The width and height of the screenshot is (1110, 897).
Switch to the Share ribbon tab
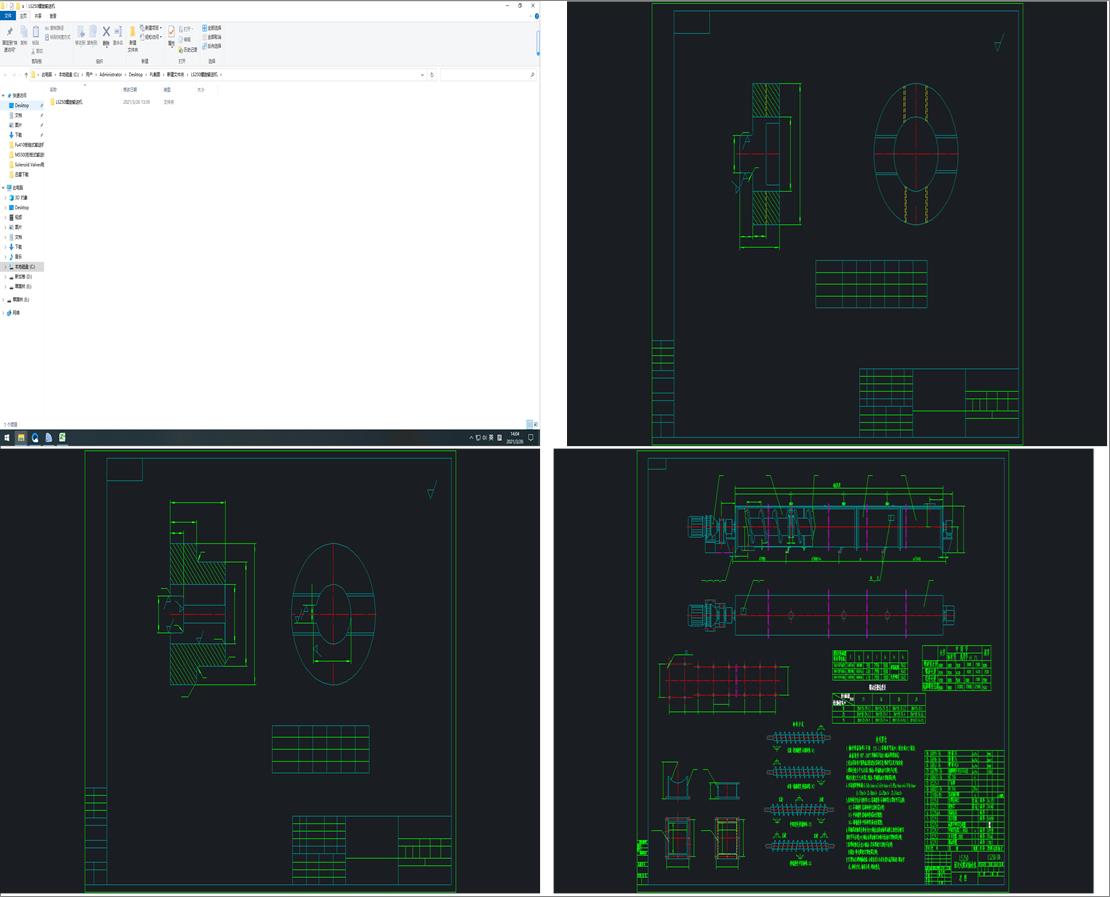point(38,16)
